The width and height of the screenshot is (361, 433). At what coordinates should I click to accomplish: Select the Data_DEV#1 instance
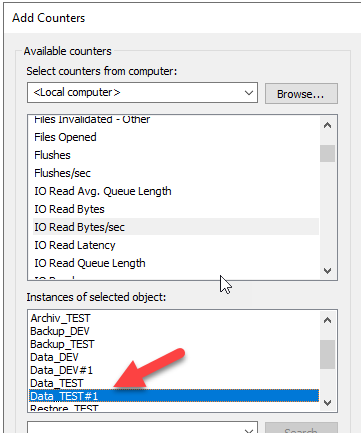(x=61, y=370)
